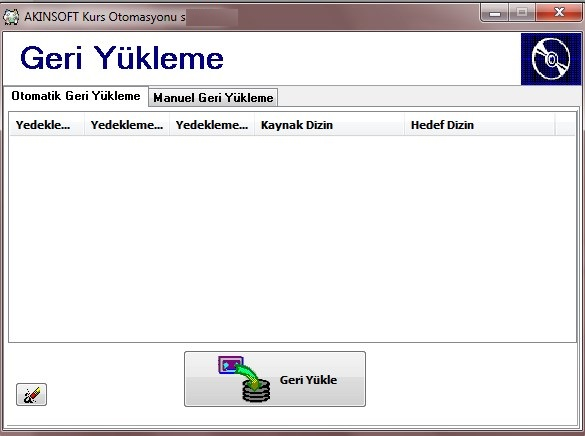Click the CD disc icon in header
Image resolution: width=585 pixels, height=436 pixels.
point(551,59)
